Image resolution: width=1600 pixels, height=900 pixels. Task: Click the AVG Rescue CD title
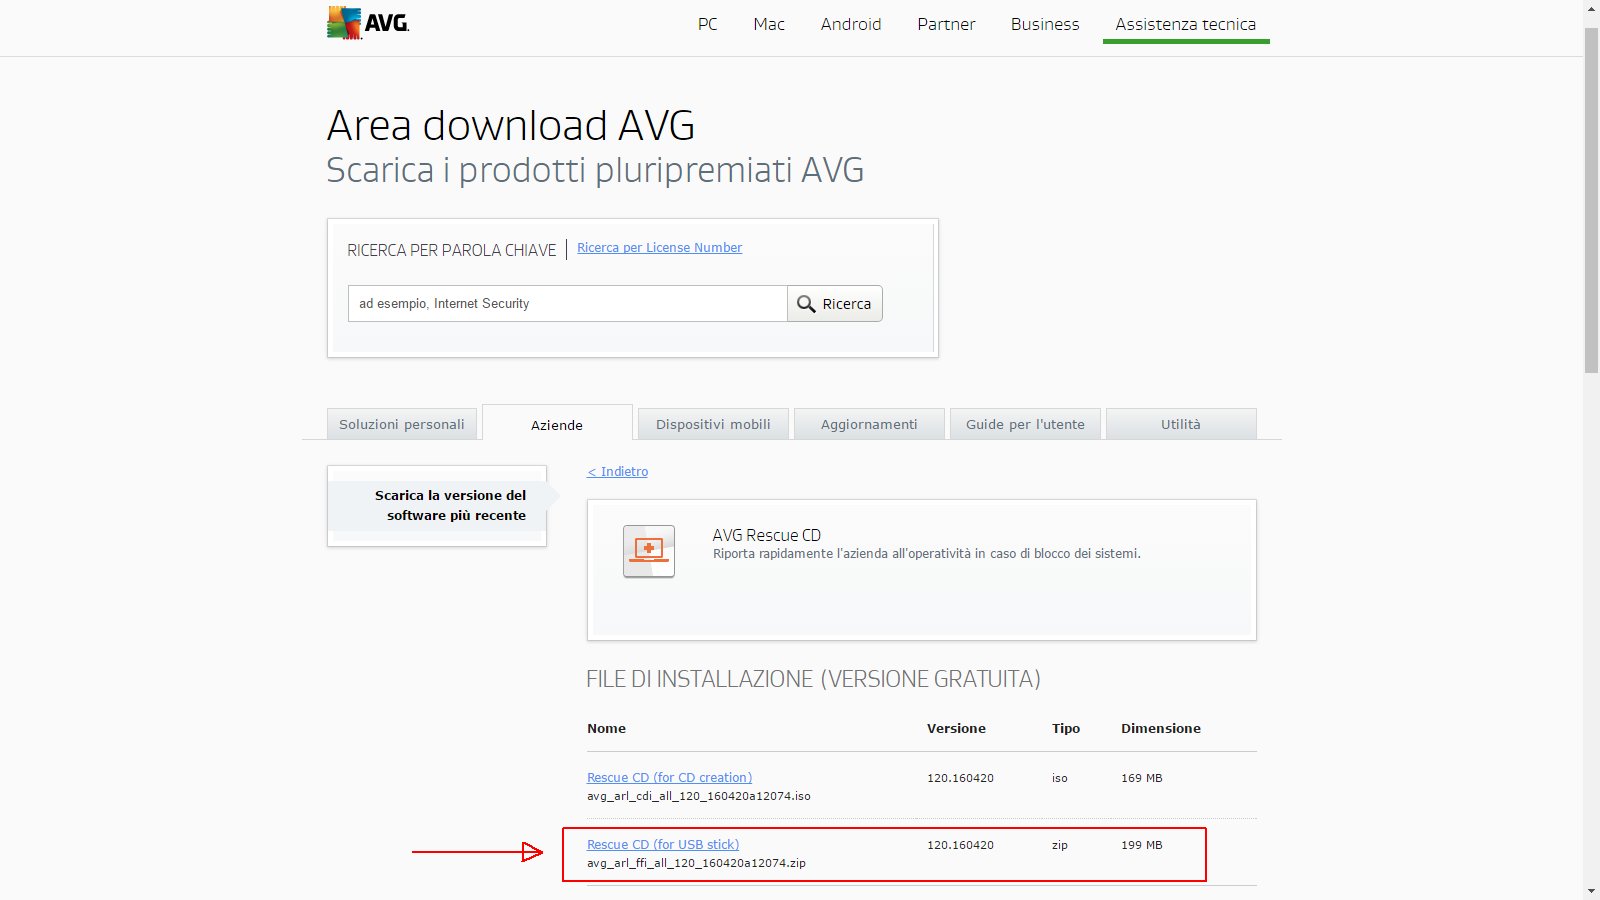(x=766, y=535)
